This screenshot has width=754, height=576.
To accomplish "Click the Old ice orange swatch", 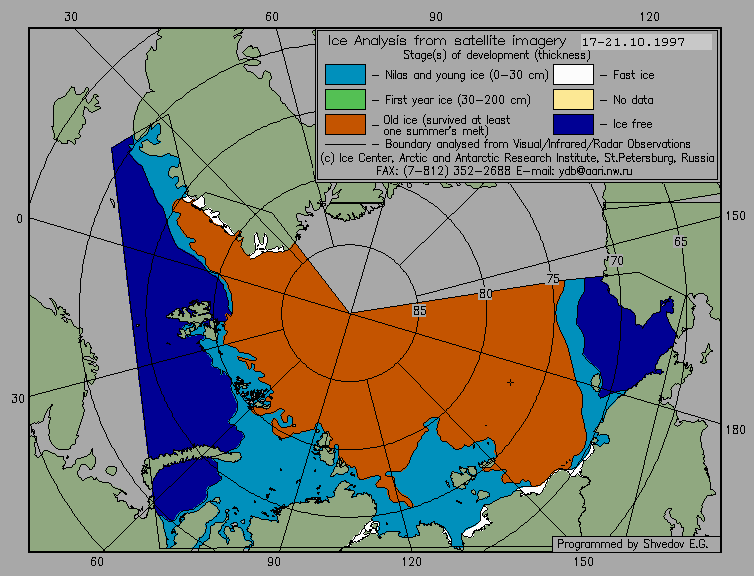I will 345,124.
